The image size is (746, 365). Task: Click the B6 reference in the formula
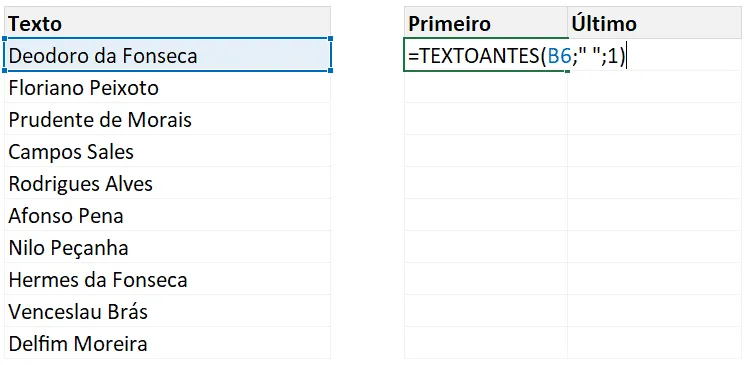click(559, 57)
